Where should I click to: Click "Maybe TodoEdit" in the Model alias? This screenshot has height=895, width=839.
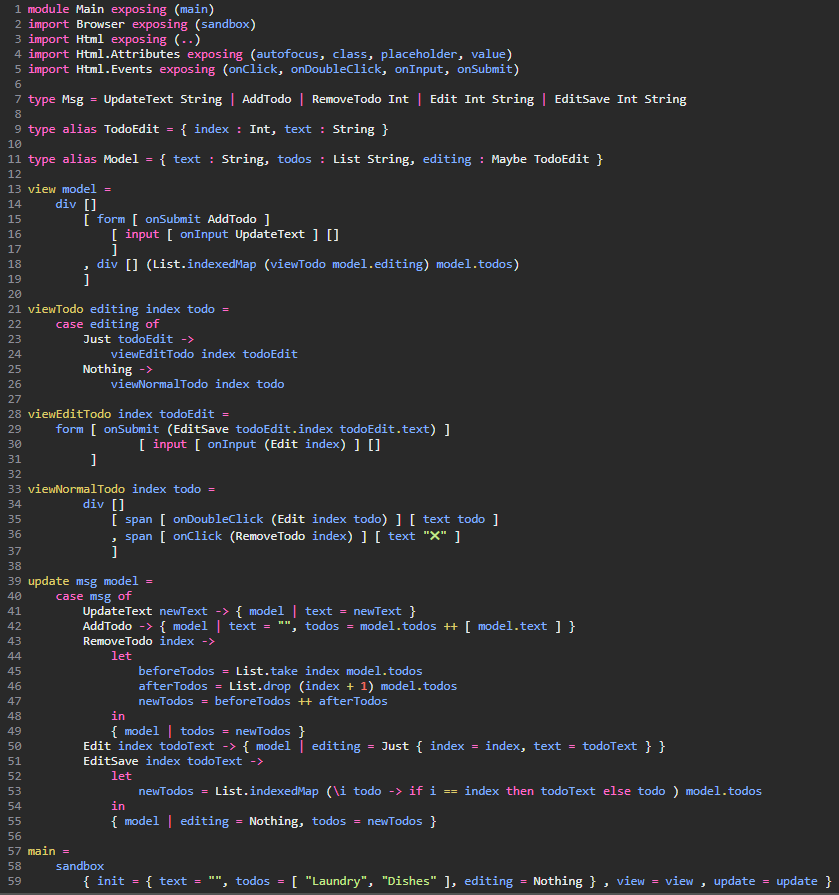click(x=540, y=159)
